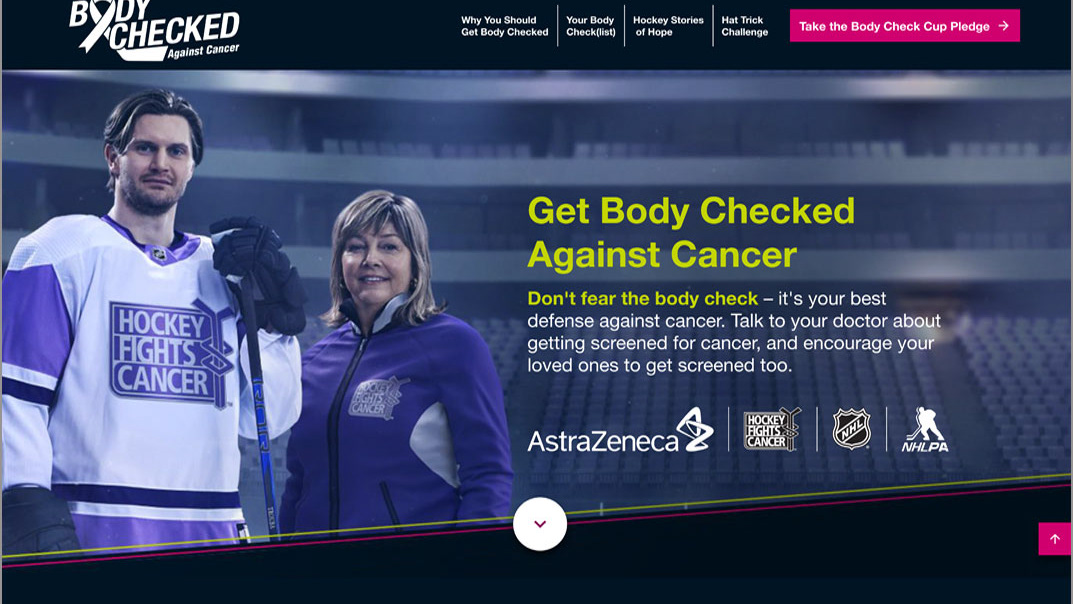The image size is (1073, 604).
Task: Click the Hockey Fights Cancer sponsor logo
Action: tap(772, 430)
